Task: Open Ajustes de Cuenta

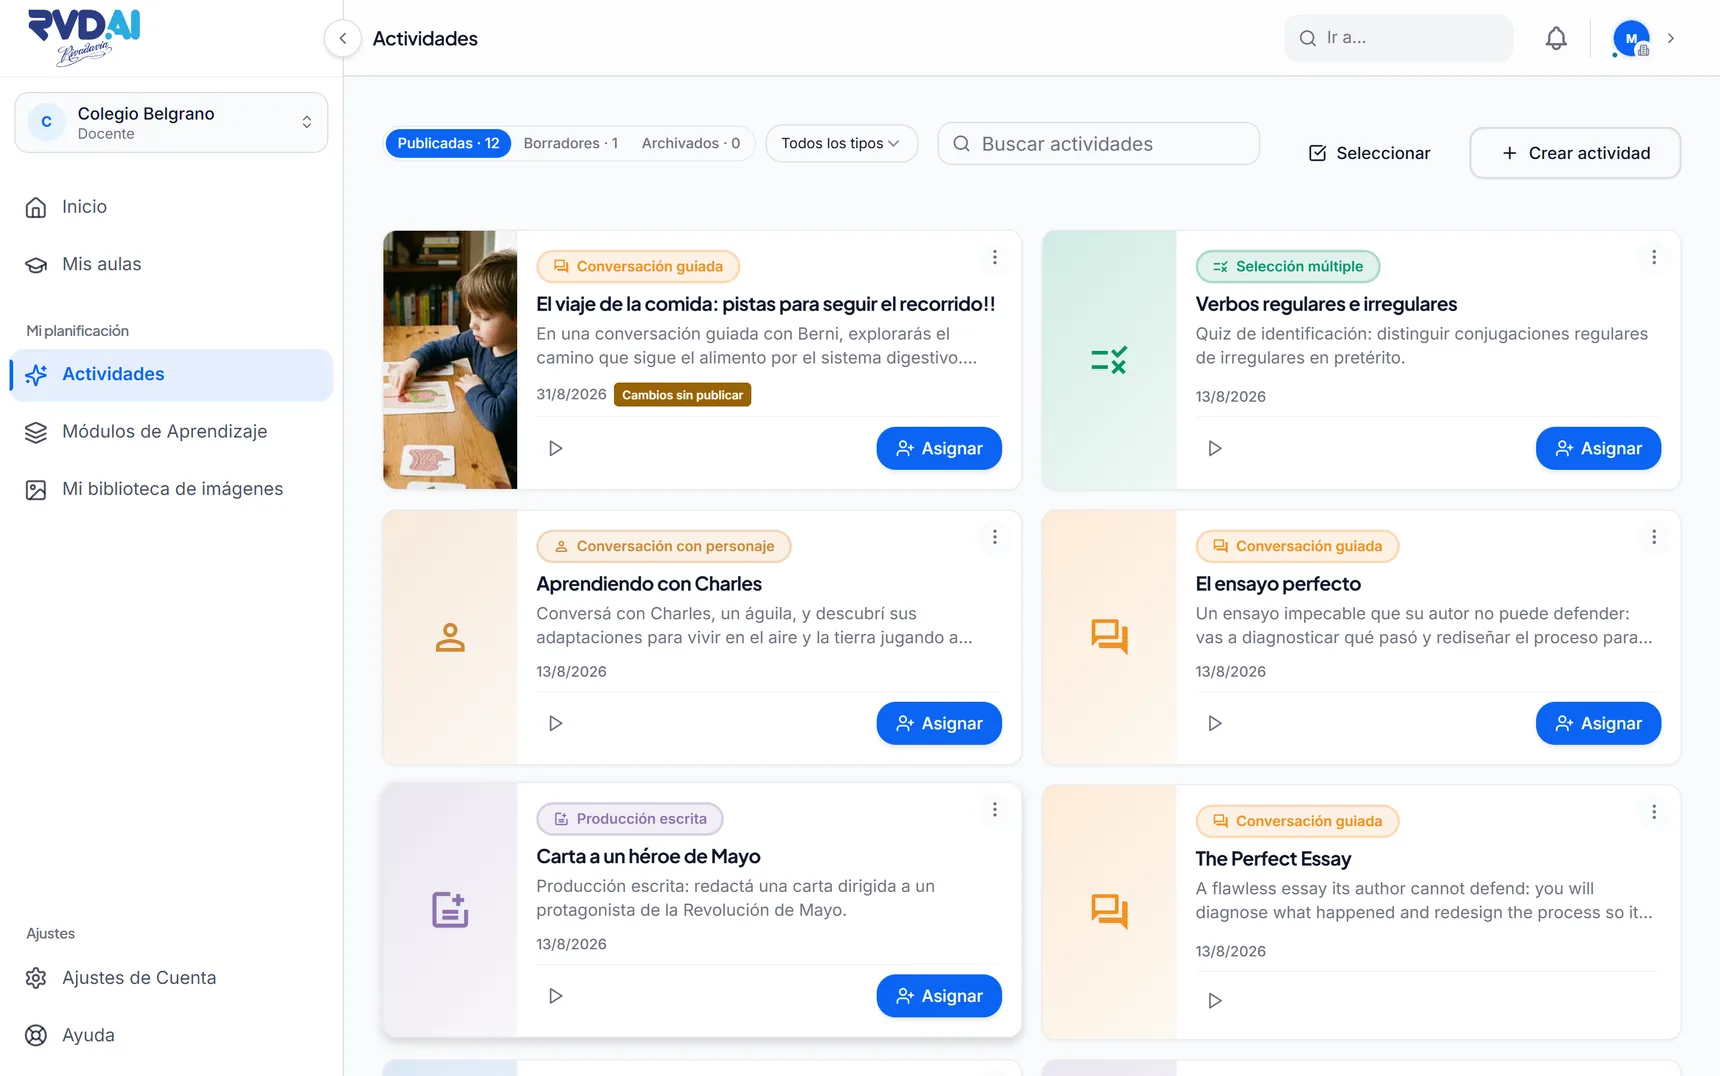Action: pyautogui.click(x=171, y=978)
